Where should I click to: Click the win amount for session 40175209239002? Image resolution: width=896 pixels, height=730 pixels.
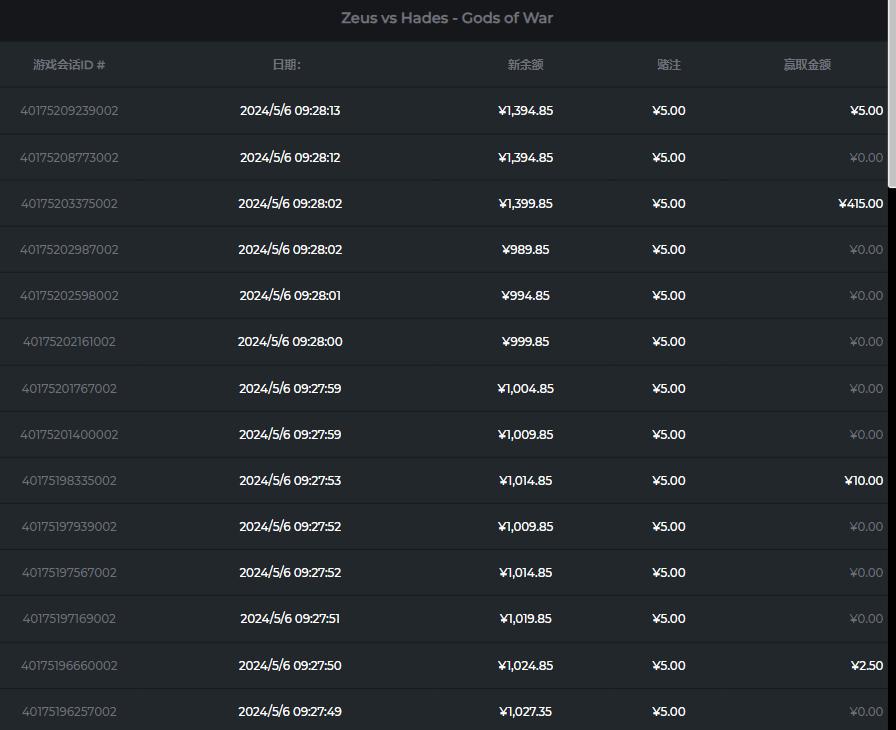[x=866, y=111]
